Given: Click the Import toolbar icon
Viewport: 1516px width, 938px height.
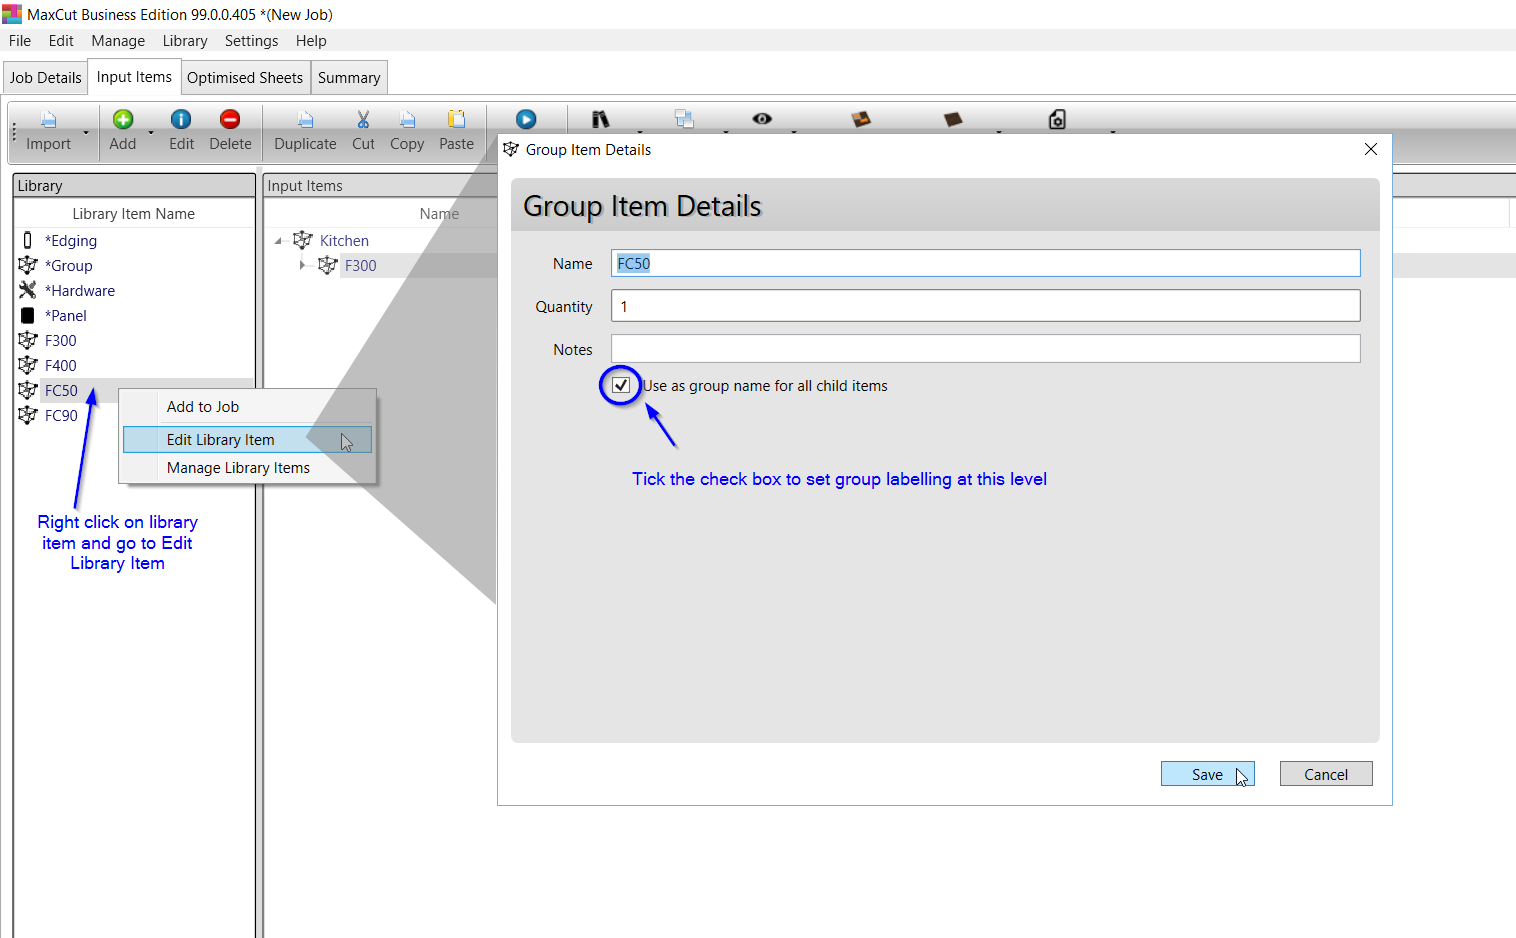Looking at the screenshot, I should [x=48, y=120].
